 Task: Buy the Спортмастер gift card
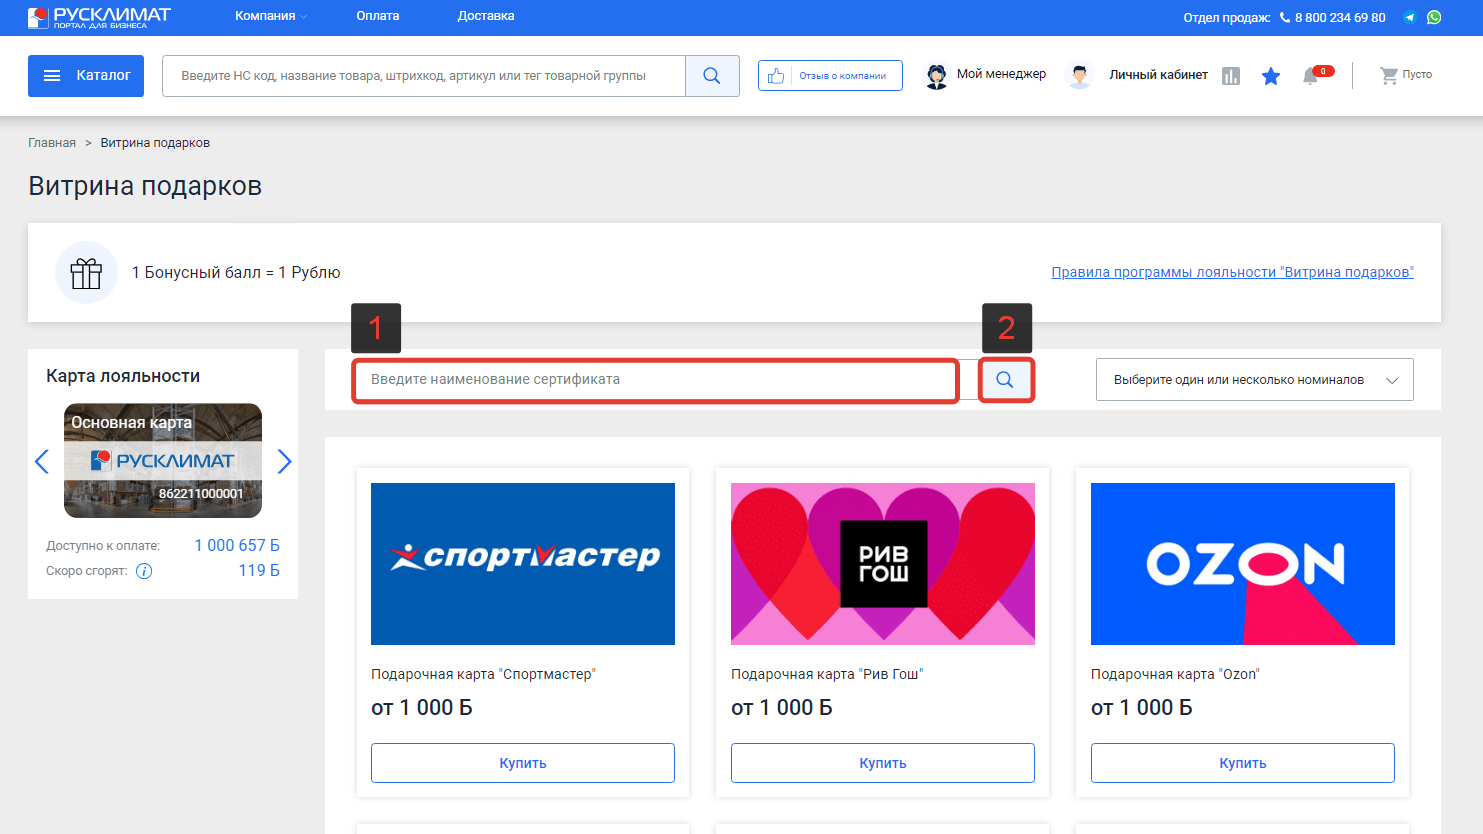(x=523, y=763)
